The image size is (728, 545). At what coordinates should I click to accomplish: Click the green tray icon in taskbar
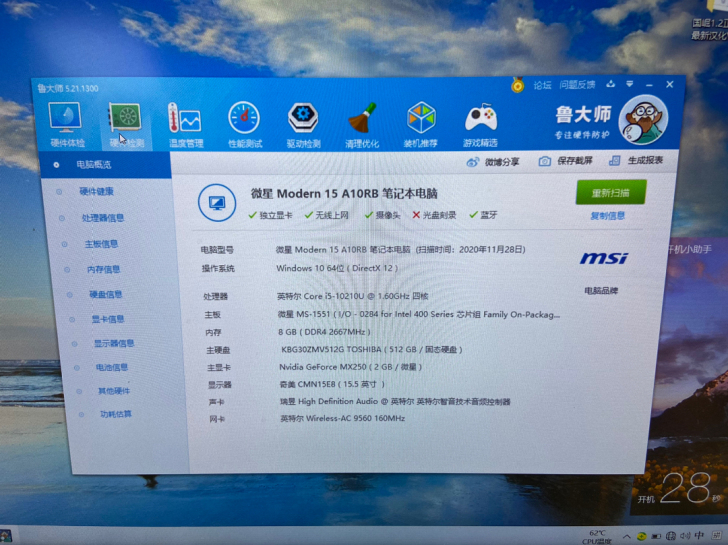(x=642, y=537)
